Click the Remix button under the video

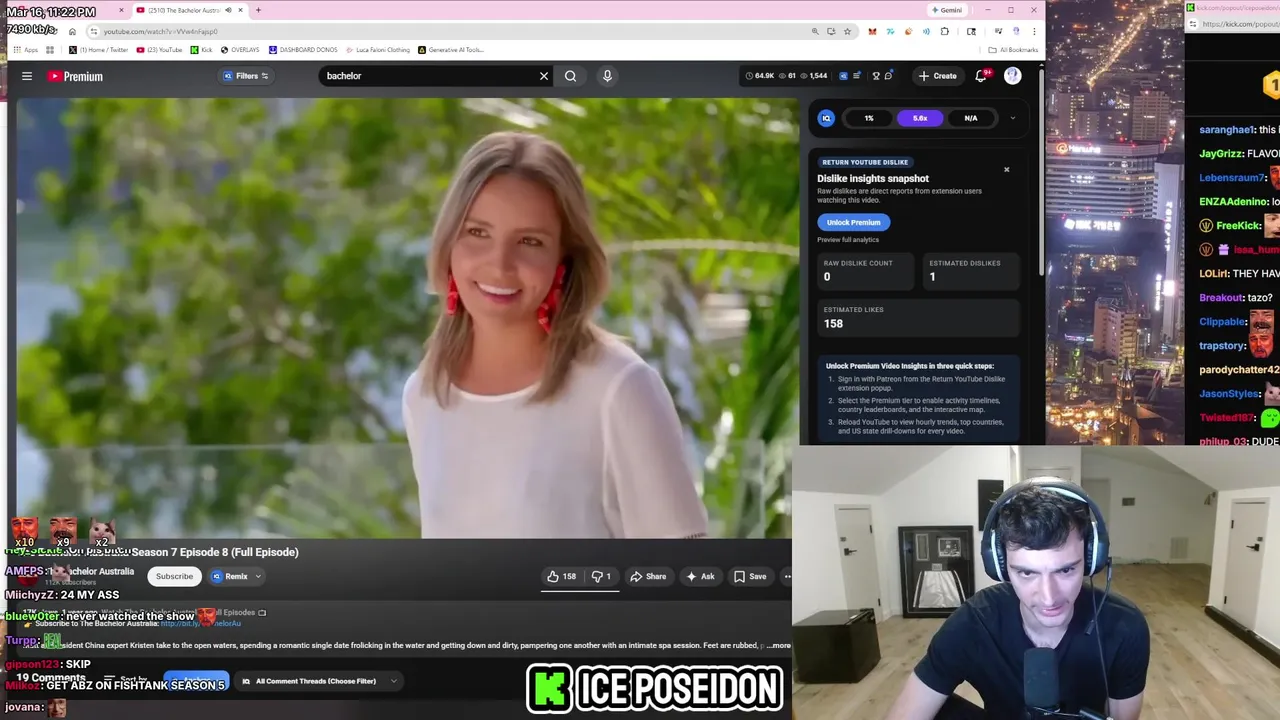[x=230, y=576]
